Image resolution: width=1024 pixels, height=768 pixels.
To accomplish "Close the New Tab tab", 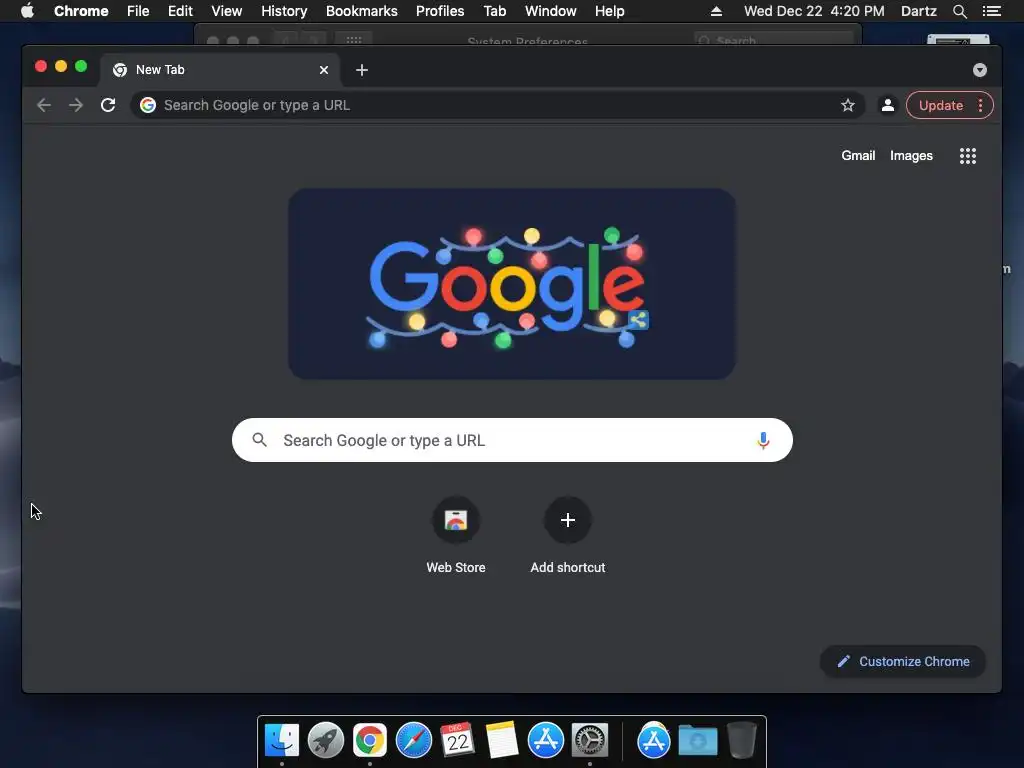I will 324,70.
